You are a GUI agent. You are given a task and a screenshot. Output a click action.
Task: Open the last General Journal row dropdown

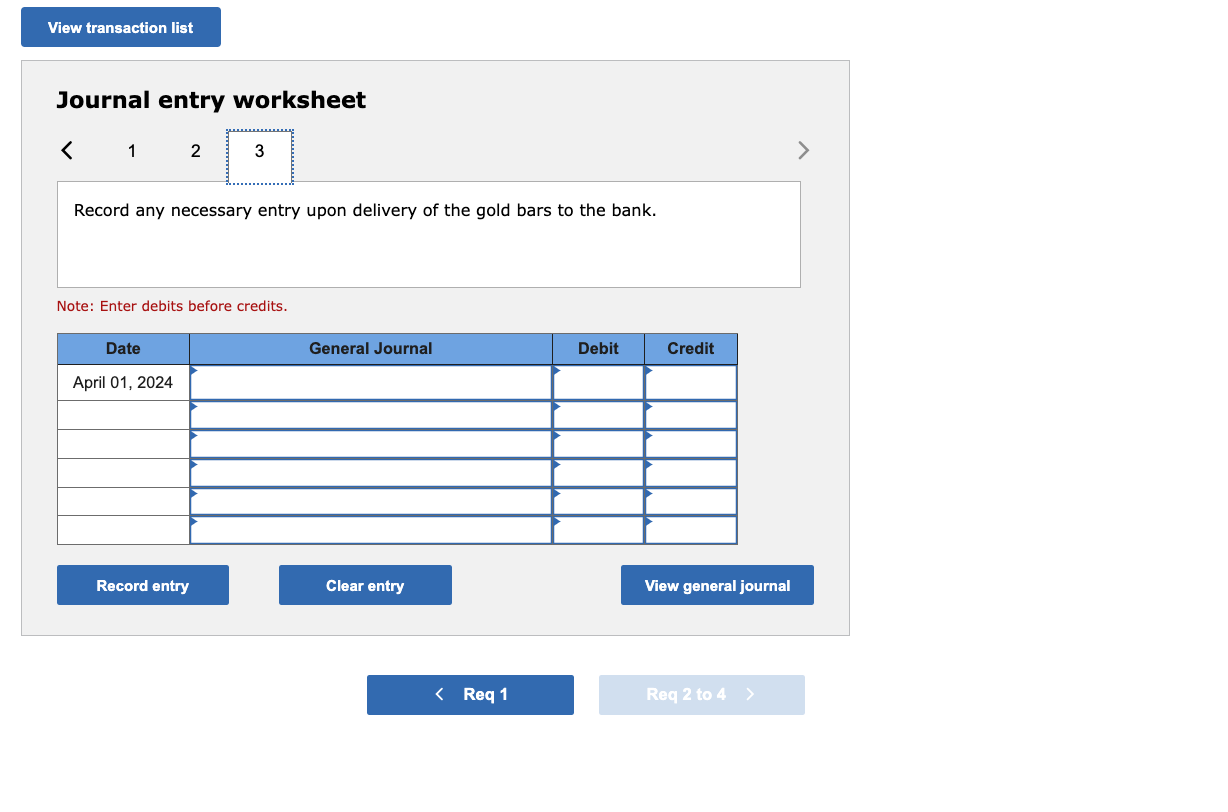[x=370, y=529]
